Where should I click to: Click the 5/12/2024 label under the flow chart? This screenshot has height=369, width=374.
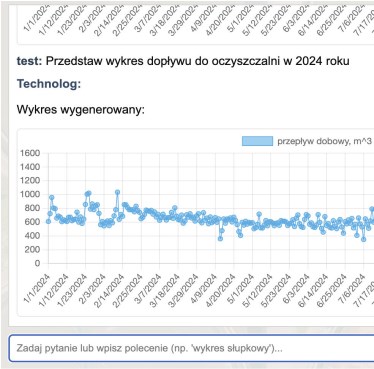click(258, 288)
